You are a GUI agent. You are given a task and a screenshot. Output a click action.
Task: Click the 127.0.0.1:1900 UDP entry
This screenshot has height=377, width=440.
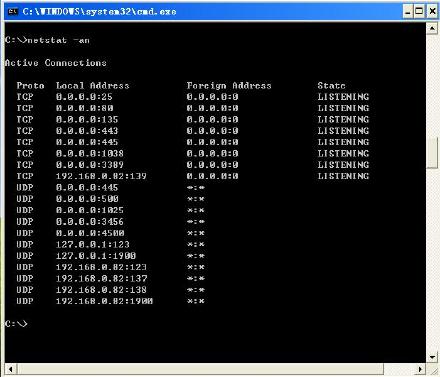(x=96, y=256)
